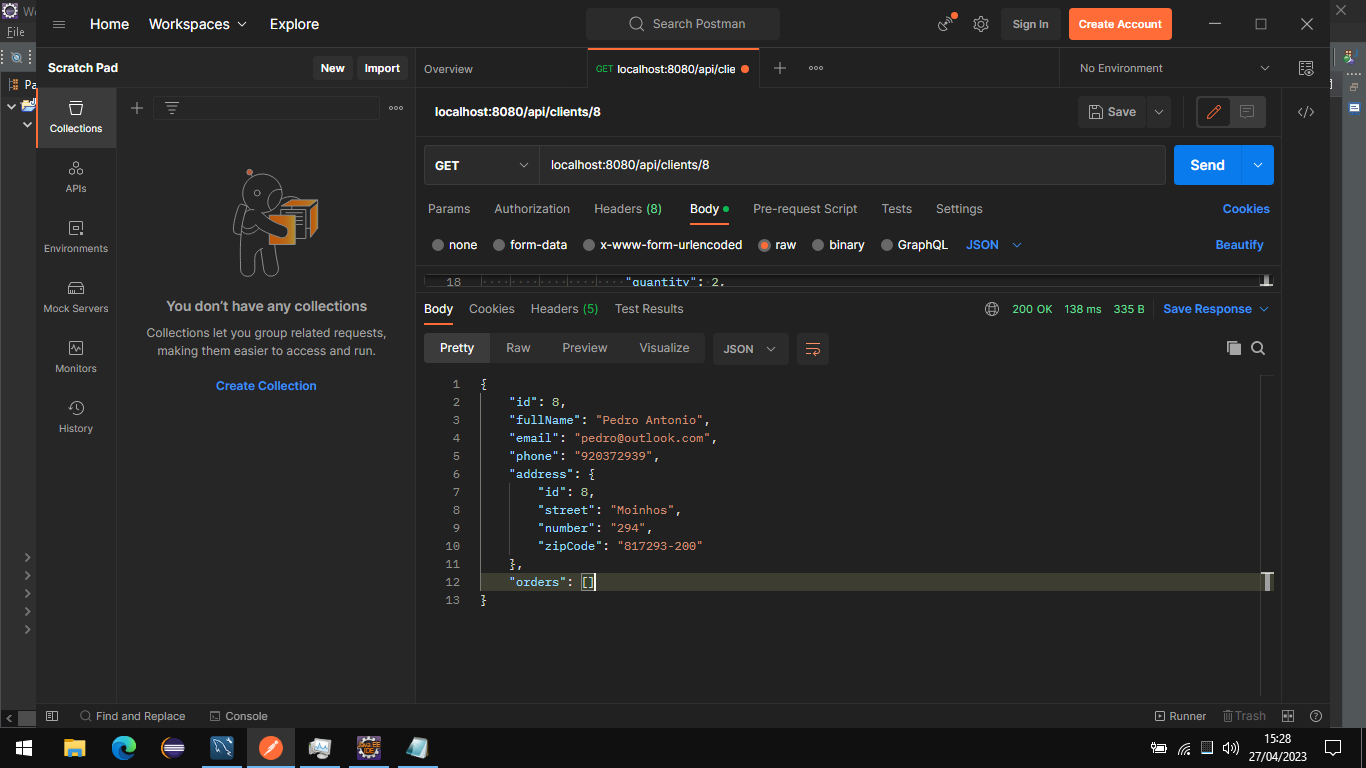Viewport: 1366px width, 768px height.
Task: Switch to response Cookies tab
Action: click(492, 309)
